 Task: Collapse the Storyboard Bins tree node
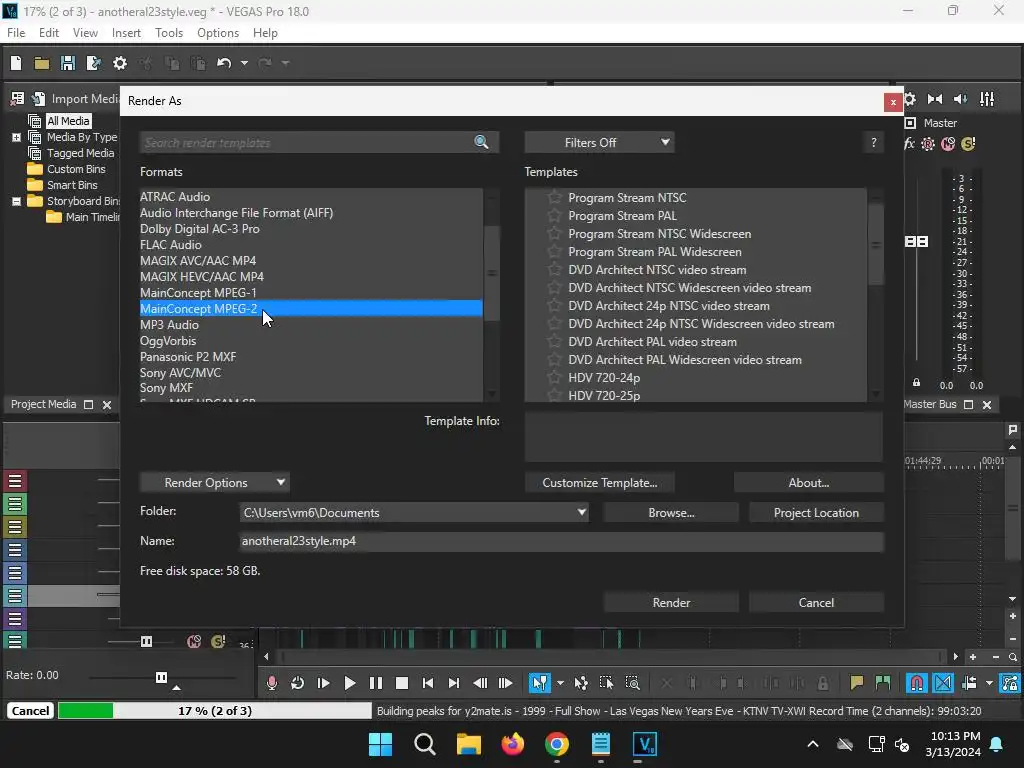[16, 201]
